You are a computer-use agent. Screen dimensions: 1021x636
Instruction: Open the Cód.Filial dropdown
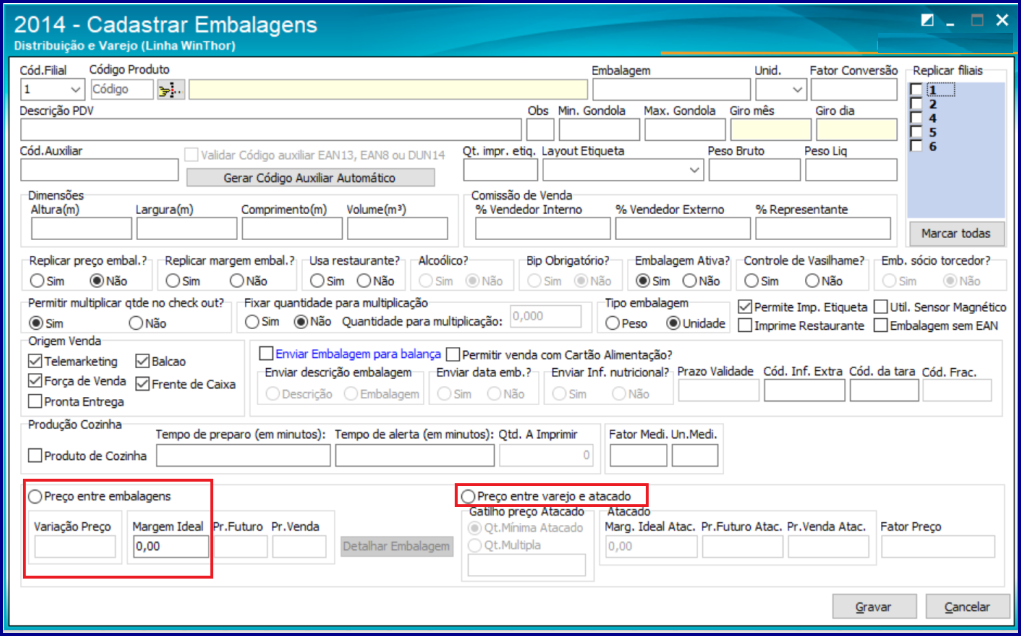click(x=75, y=89)
